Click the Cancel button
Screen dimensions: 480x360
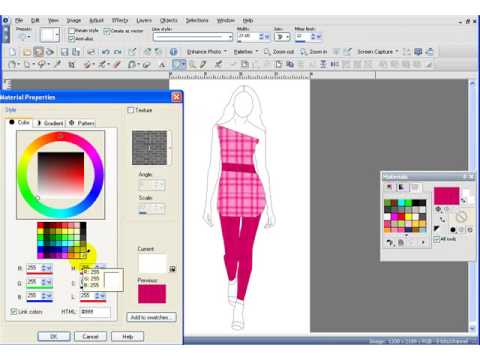click(x=90, y=336)
